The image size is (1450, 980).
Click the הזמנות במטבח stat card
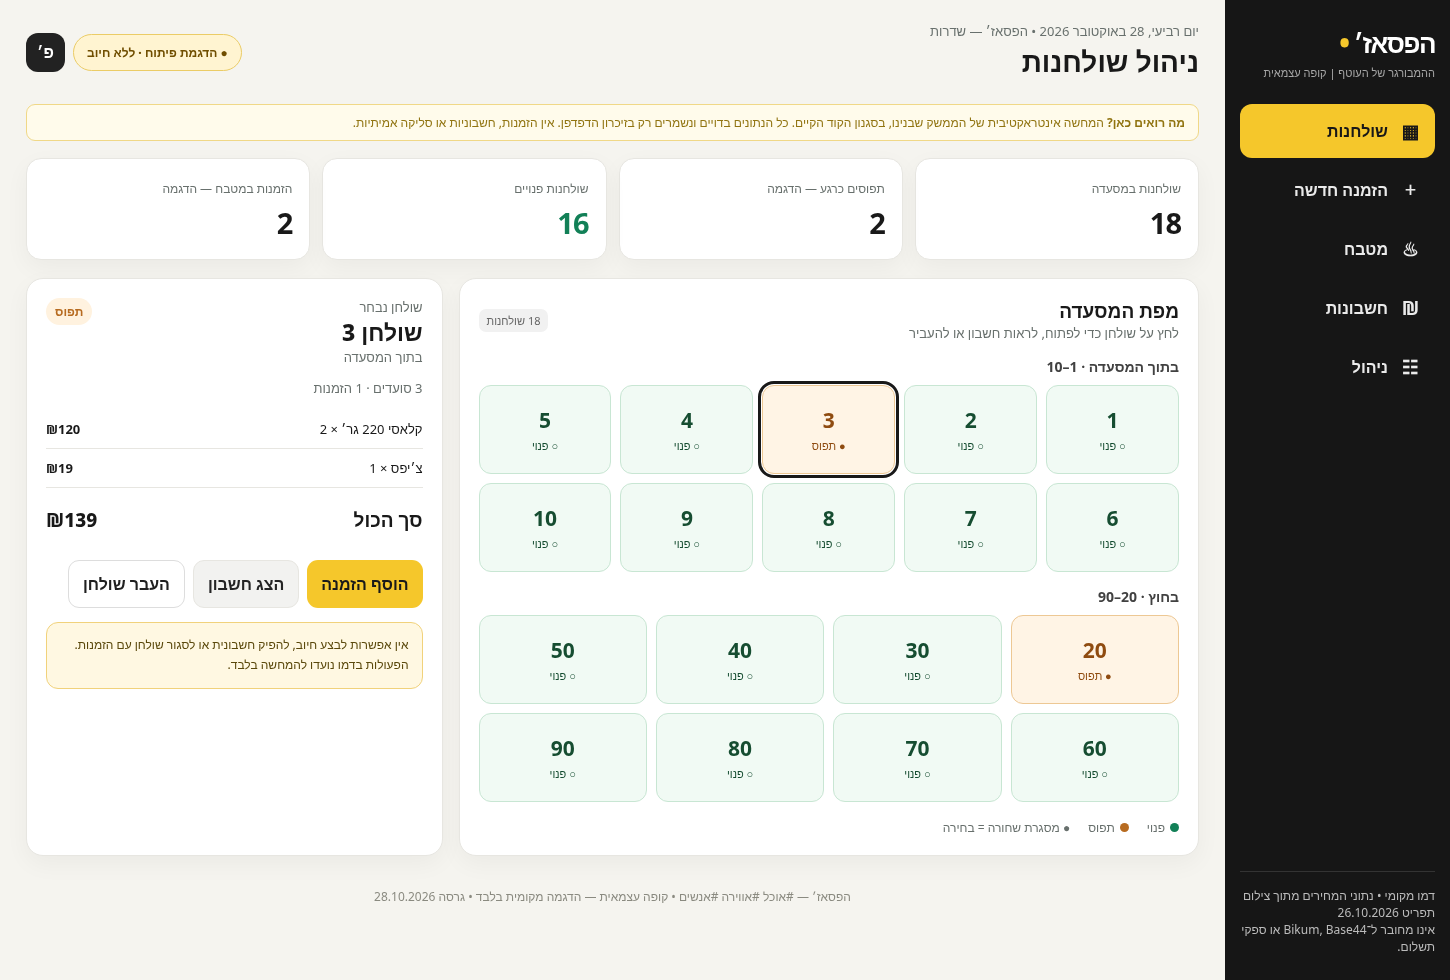(168, 209)
